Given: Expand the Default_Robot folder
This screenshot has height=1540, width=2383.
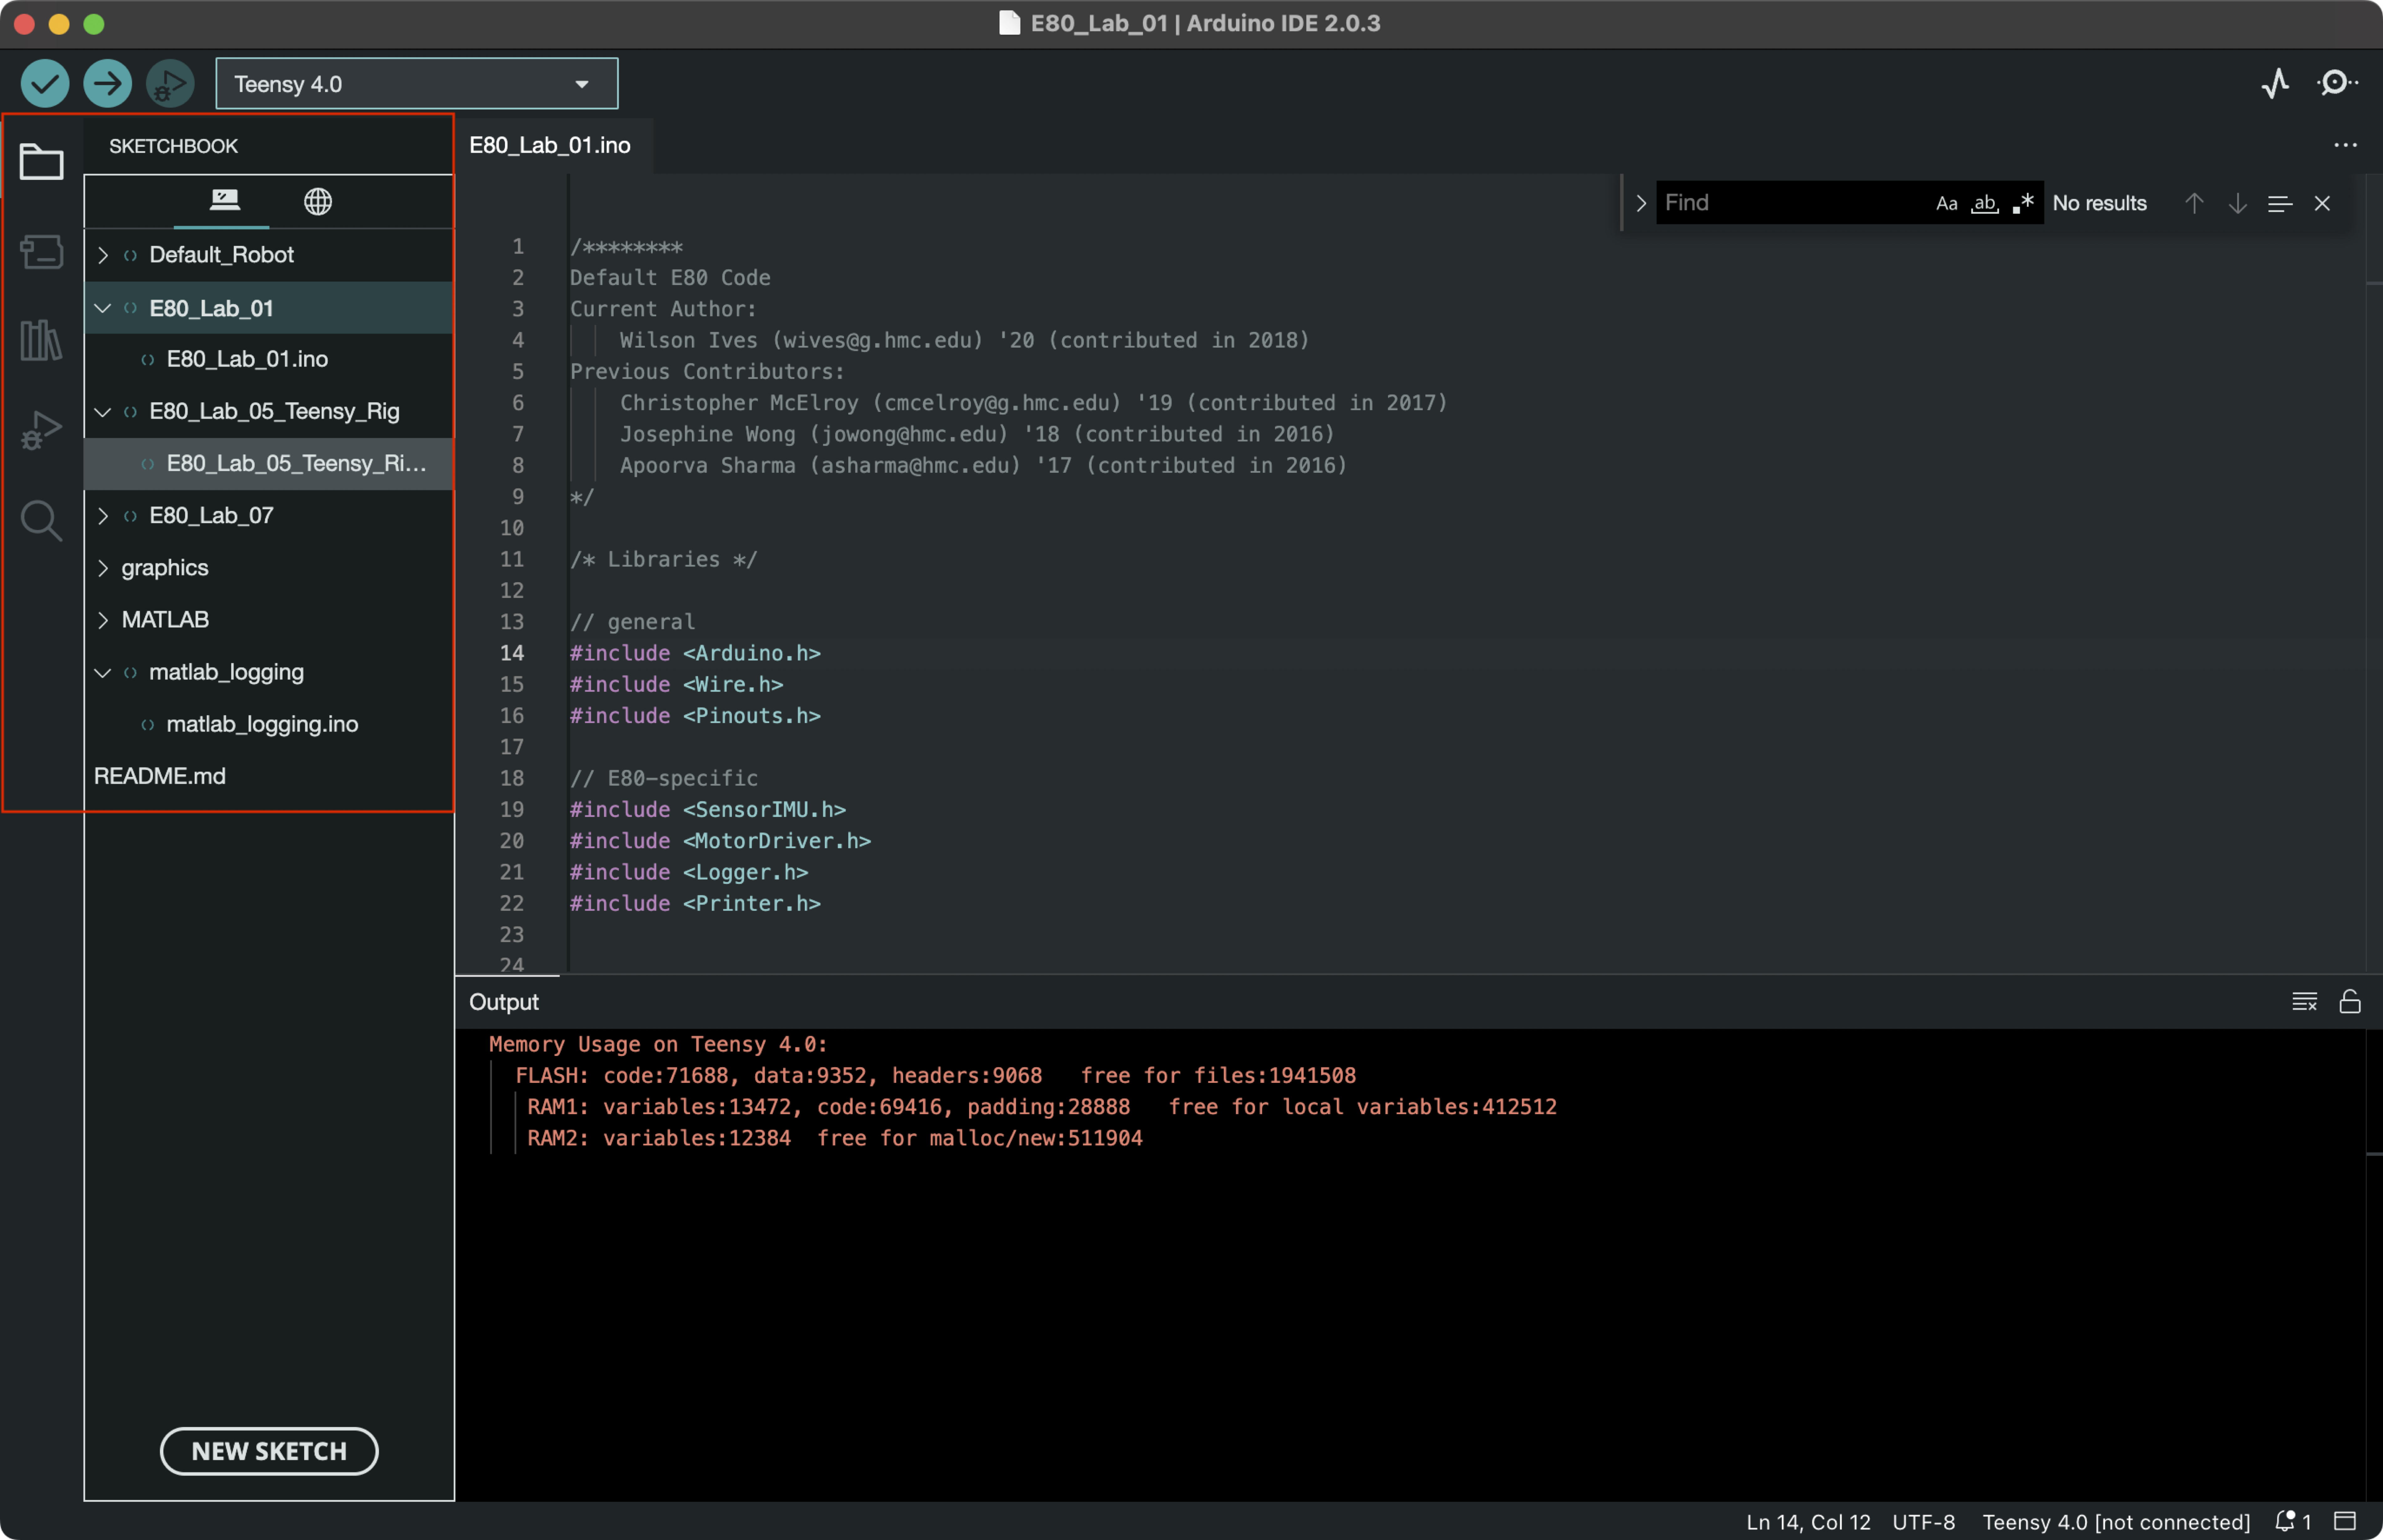Looking at the screenshot, I should (x=103, y=255).
